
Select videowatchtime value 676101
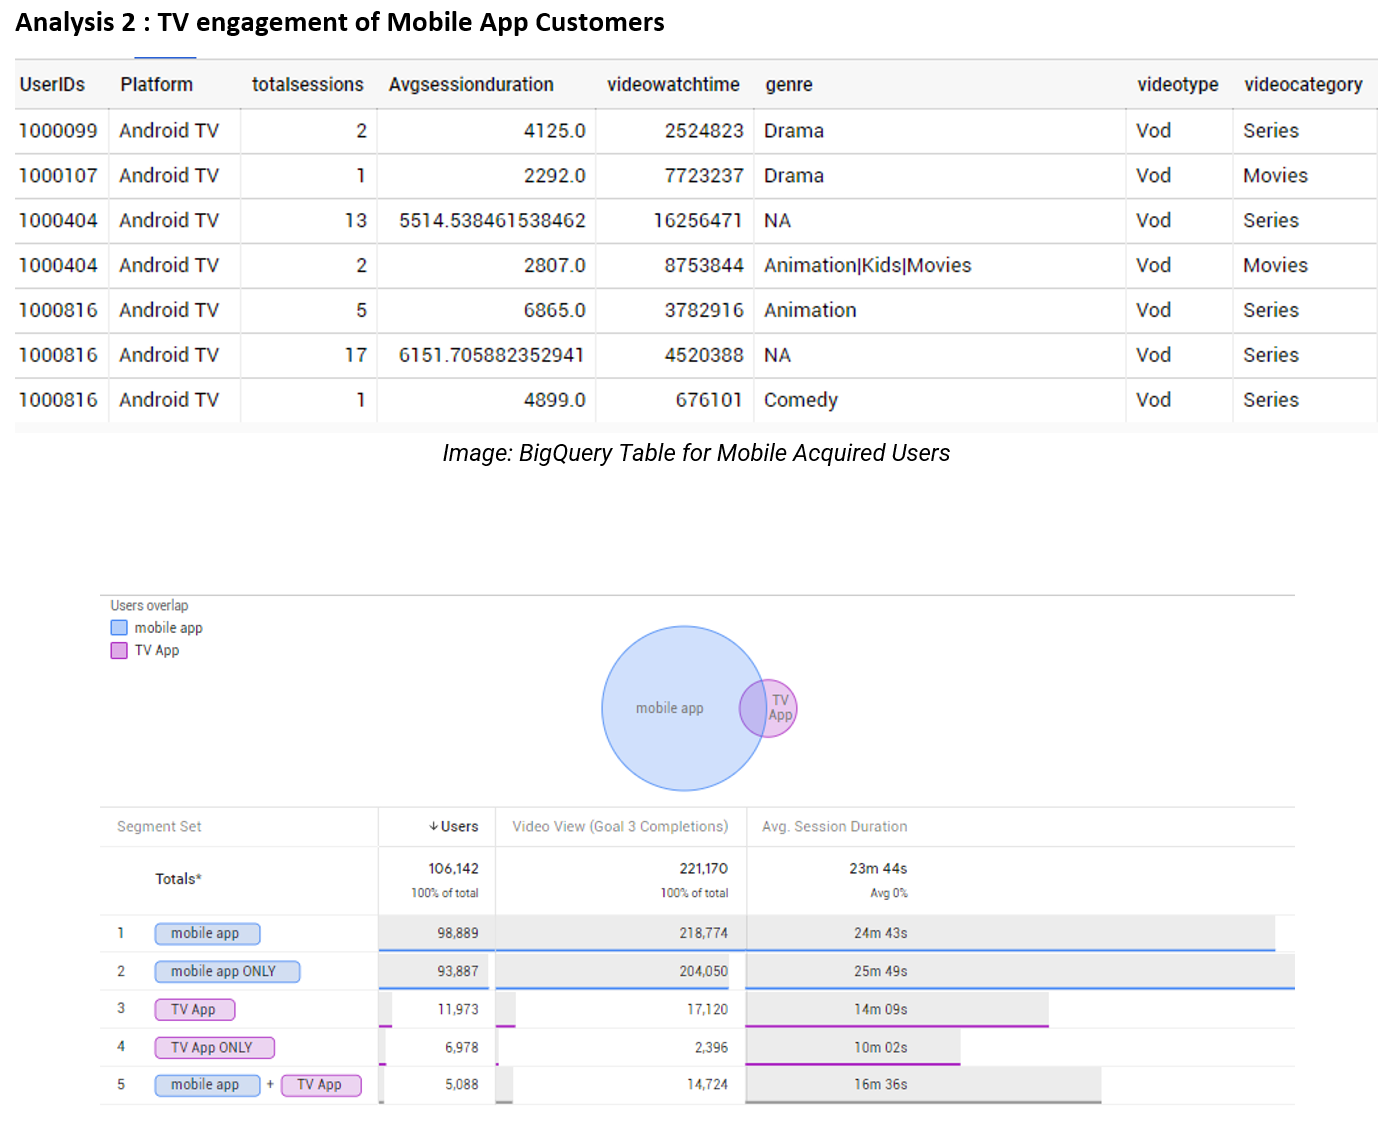[709, 400]
